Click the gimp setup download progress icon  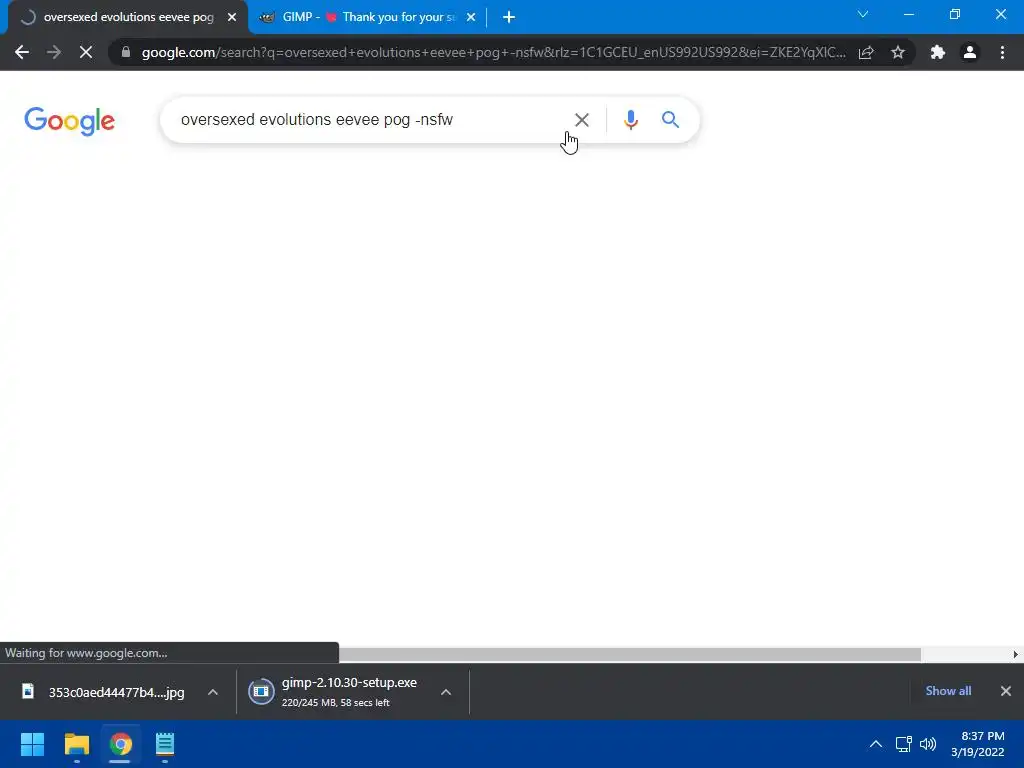(x=261, y=692)
